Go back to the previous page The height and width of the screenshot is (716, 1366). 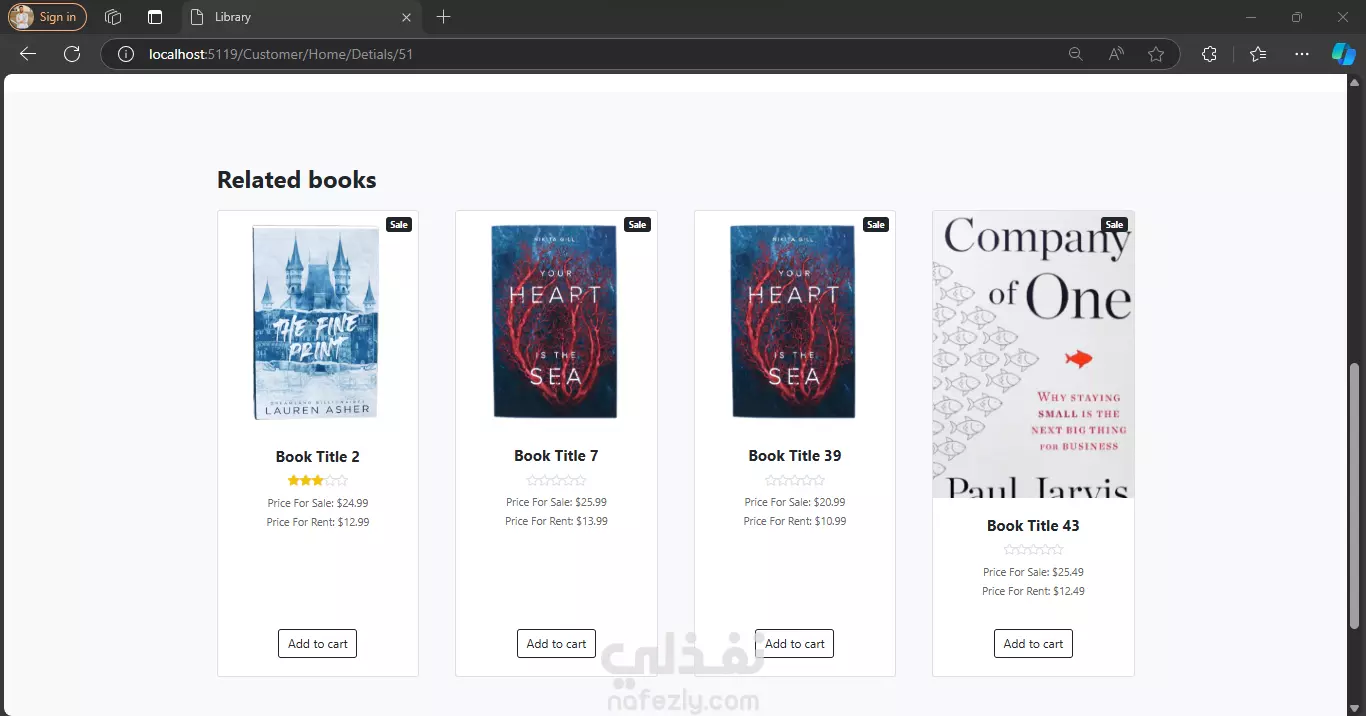pos(28,54)
